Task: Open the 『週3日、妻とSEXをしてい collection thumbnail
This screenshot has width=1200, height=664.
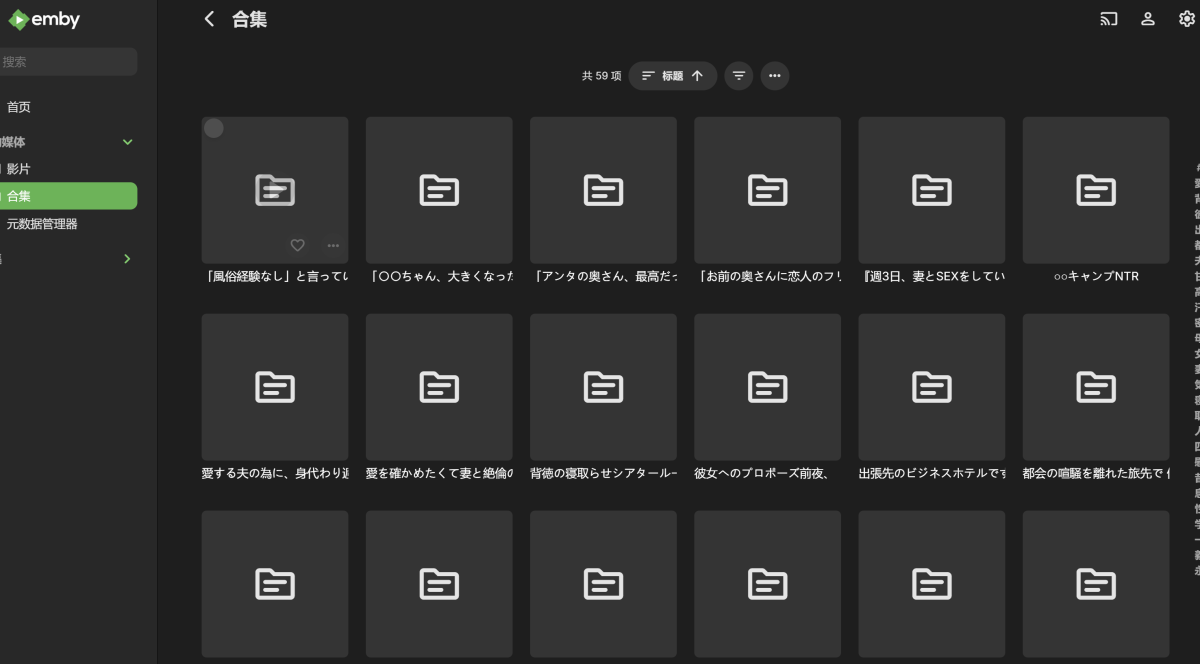Action: point(932,190)
